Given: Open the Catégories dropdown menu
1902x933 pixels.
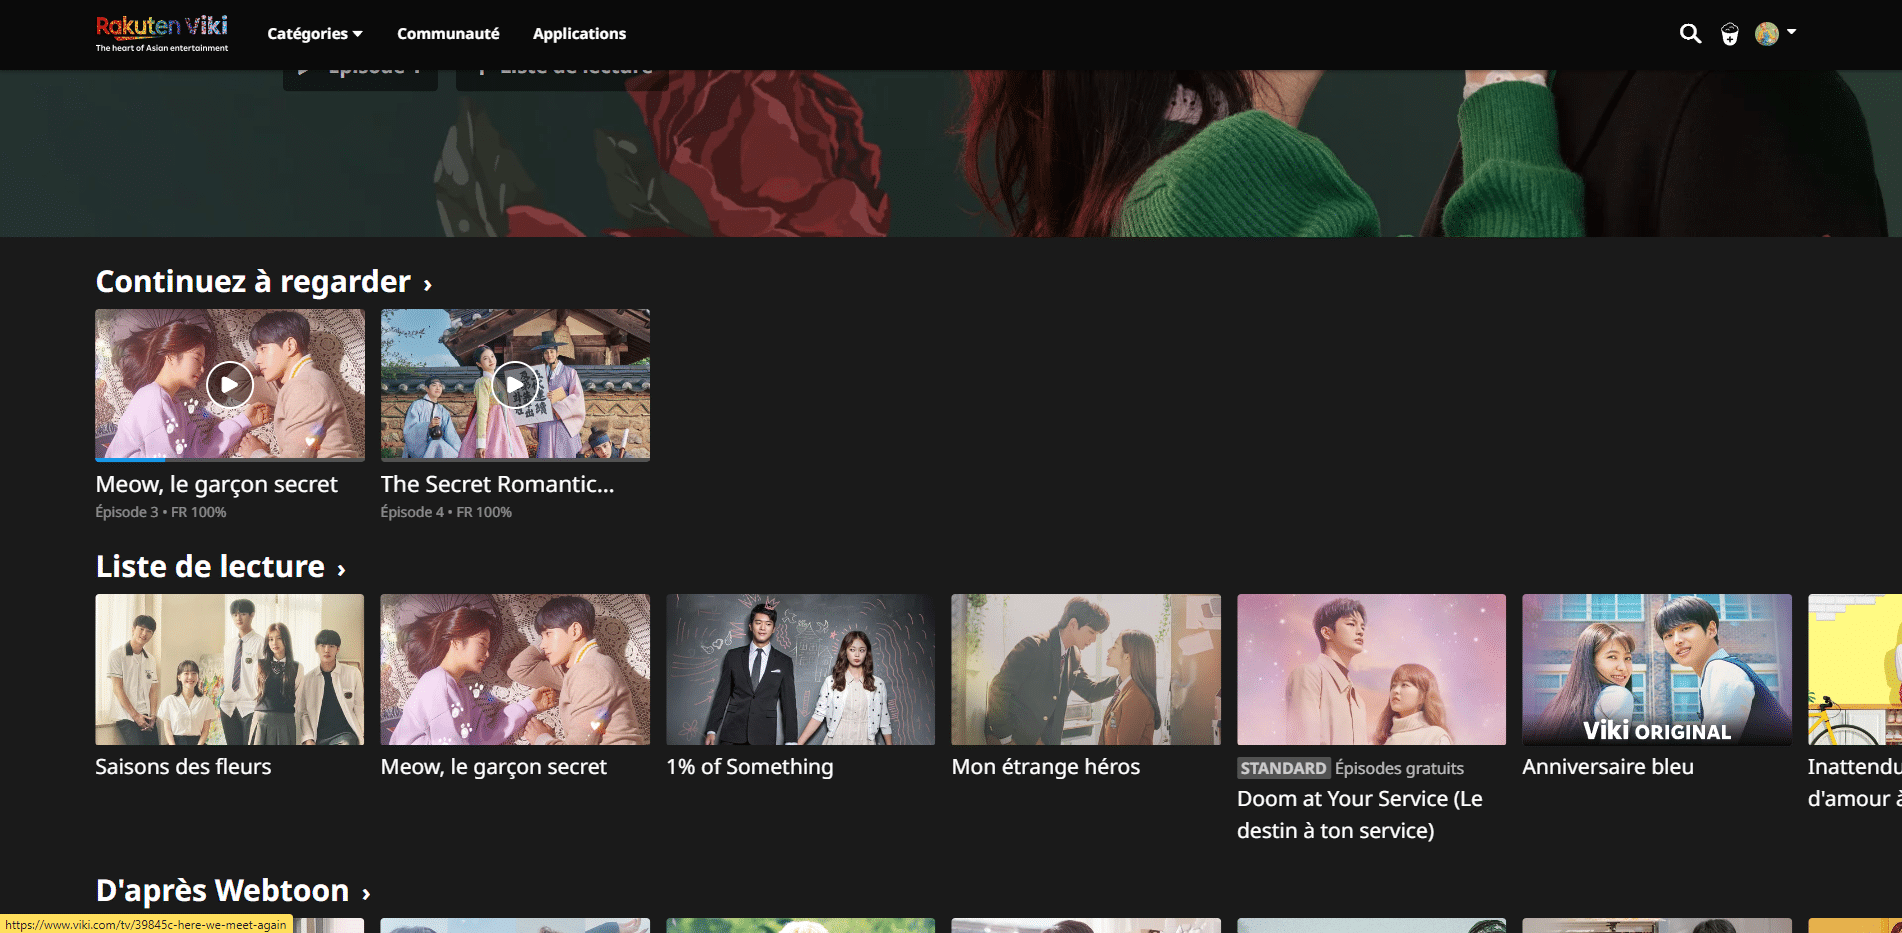Looking at the screenshot, I should [315, 34].
